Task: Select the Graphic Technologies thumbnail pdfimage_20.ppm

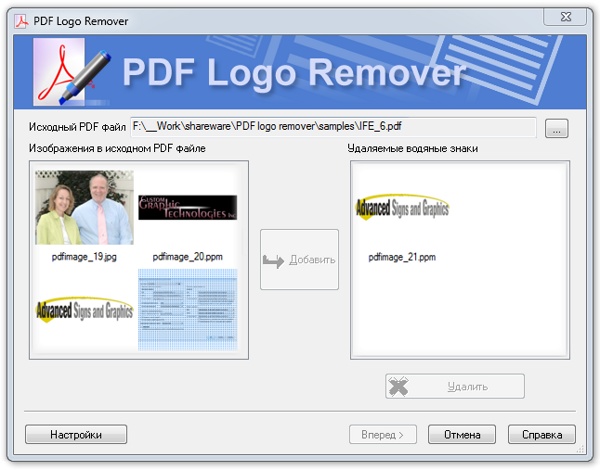Action: click(x=187, y=207)
